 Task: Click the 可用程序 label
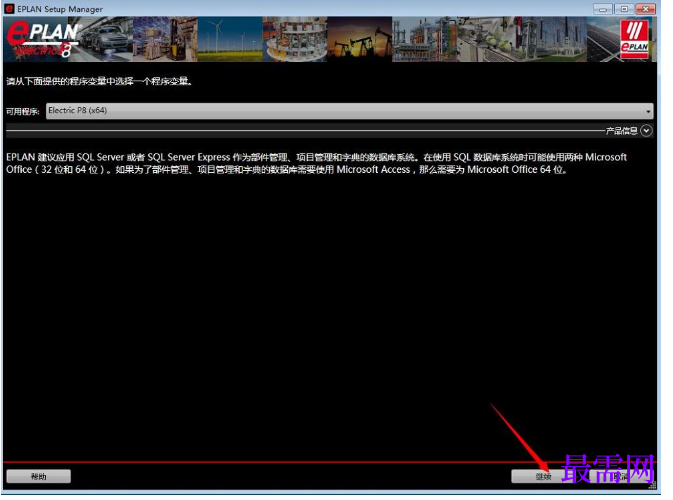coord(23,113)
